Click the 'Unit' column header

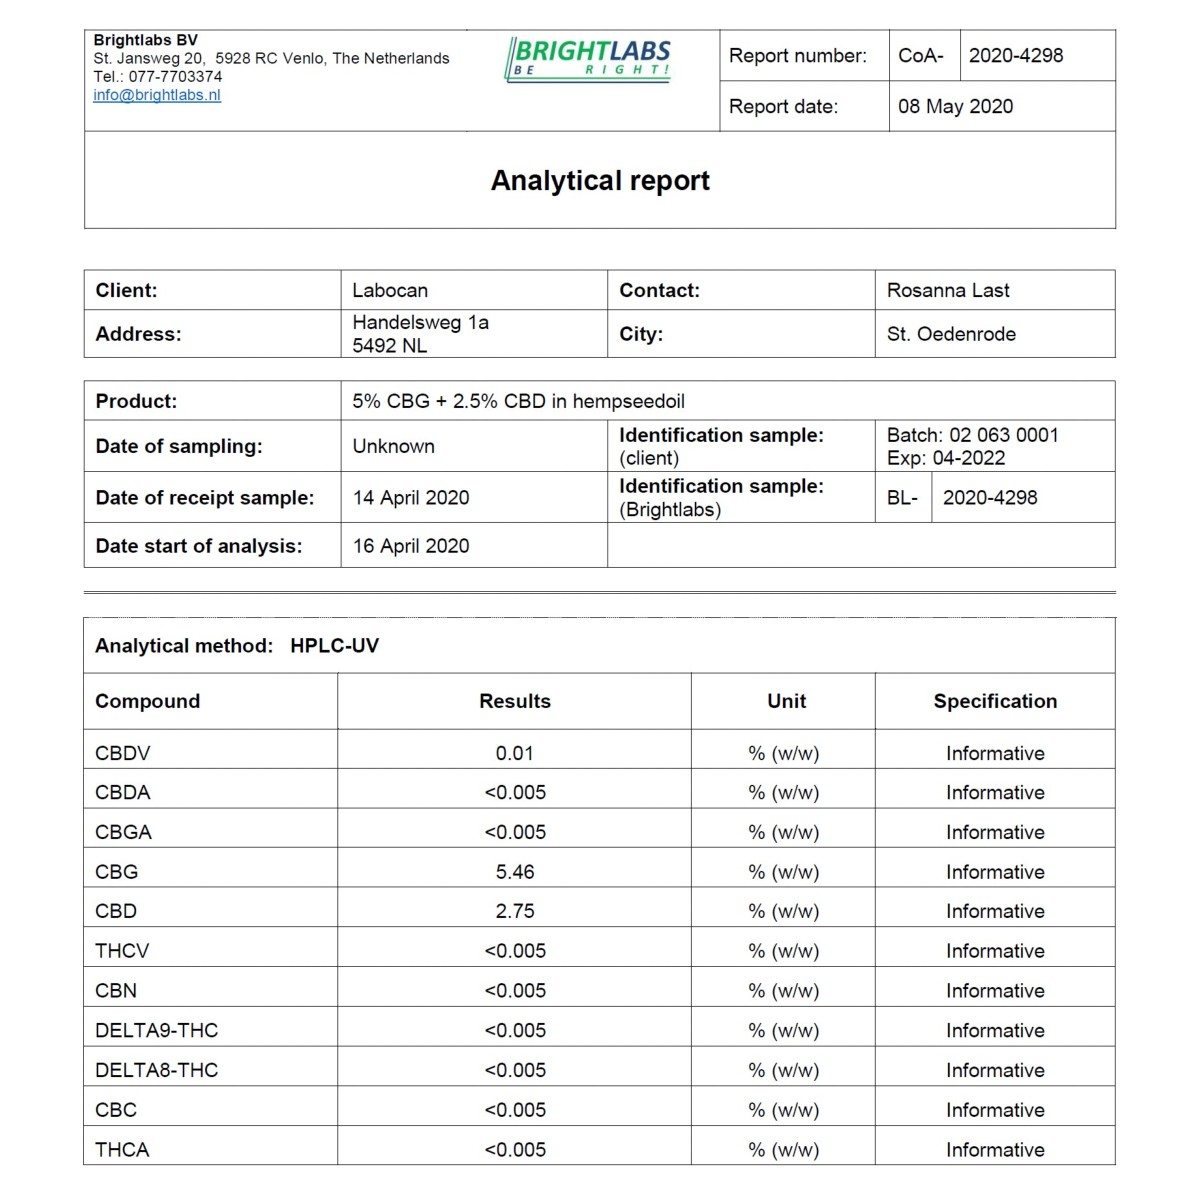(786, 702)
